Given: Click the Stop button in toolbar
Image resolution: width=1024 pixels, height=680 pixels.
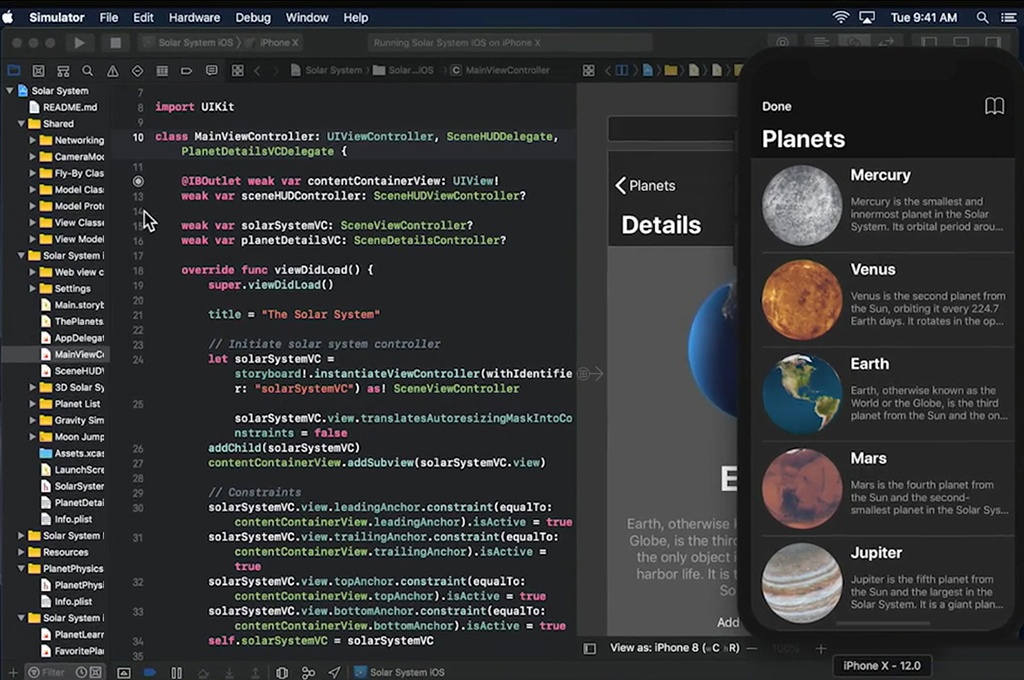Looking at the screenshot, I should point(115,43).
